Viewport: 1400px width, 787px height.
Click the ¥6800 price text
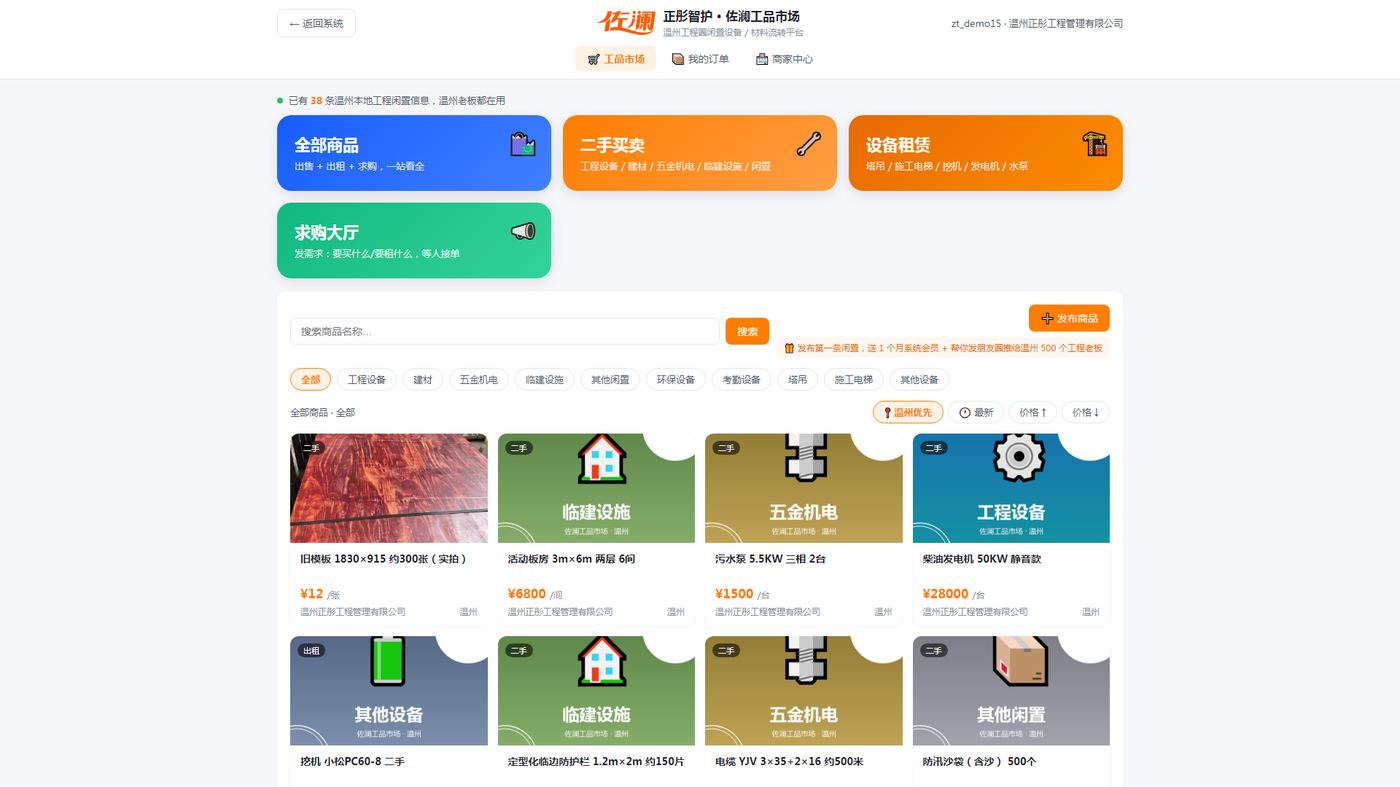tap(527, 593)
